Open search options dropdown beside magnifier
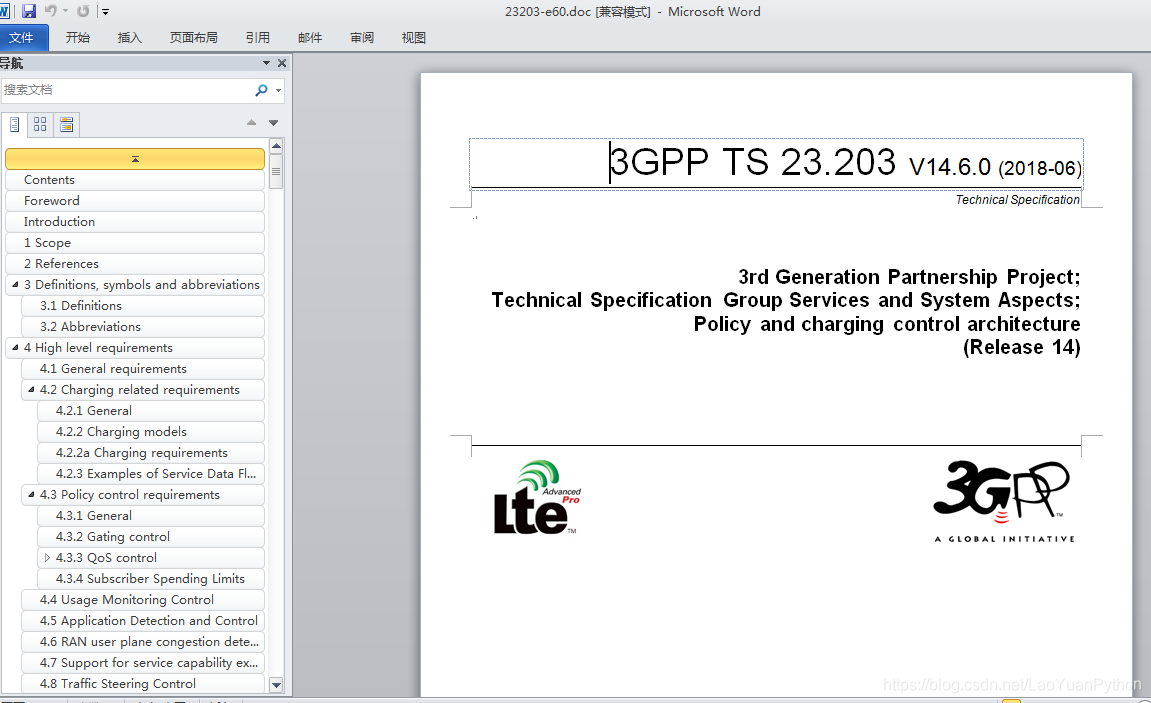 coord(278,90)
